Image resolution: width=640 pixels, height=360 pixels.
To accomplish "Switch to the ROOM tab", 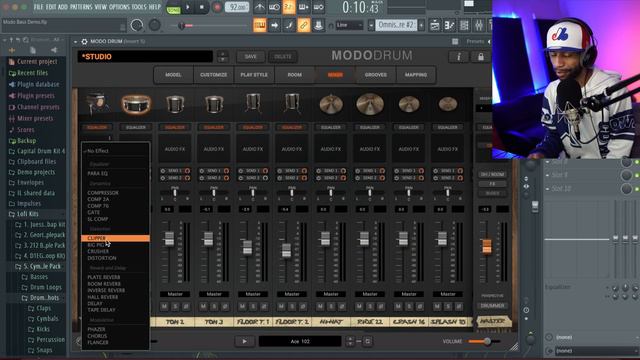I will (294, 75).
